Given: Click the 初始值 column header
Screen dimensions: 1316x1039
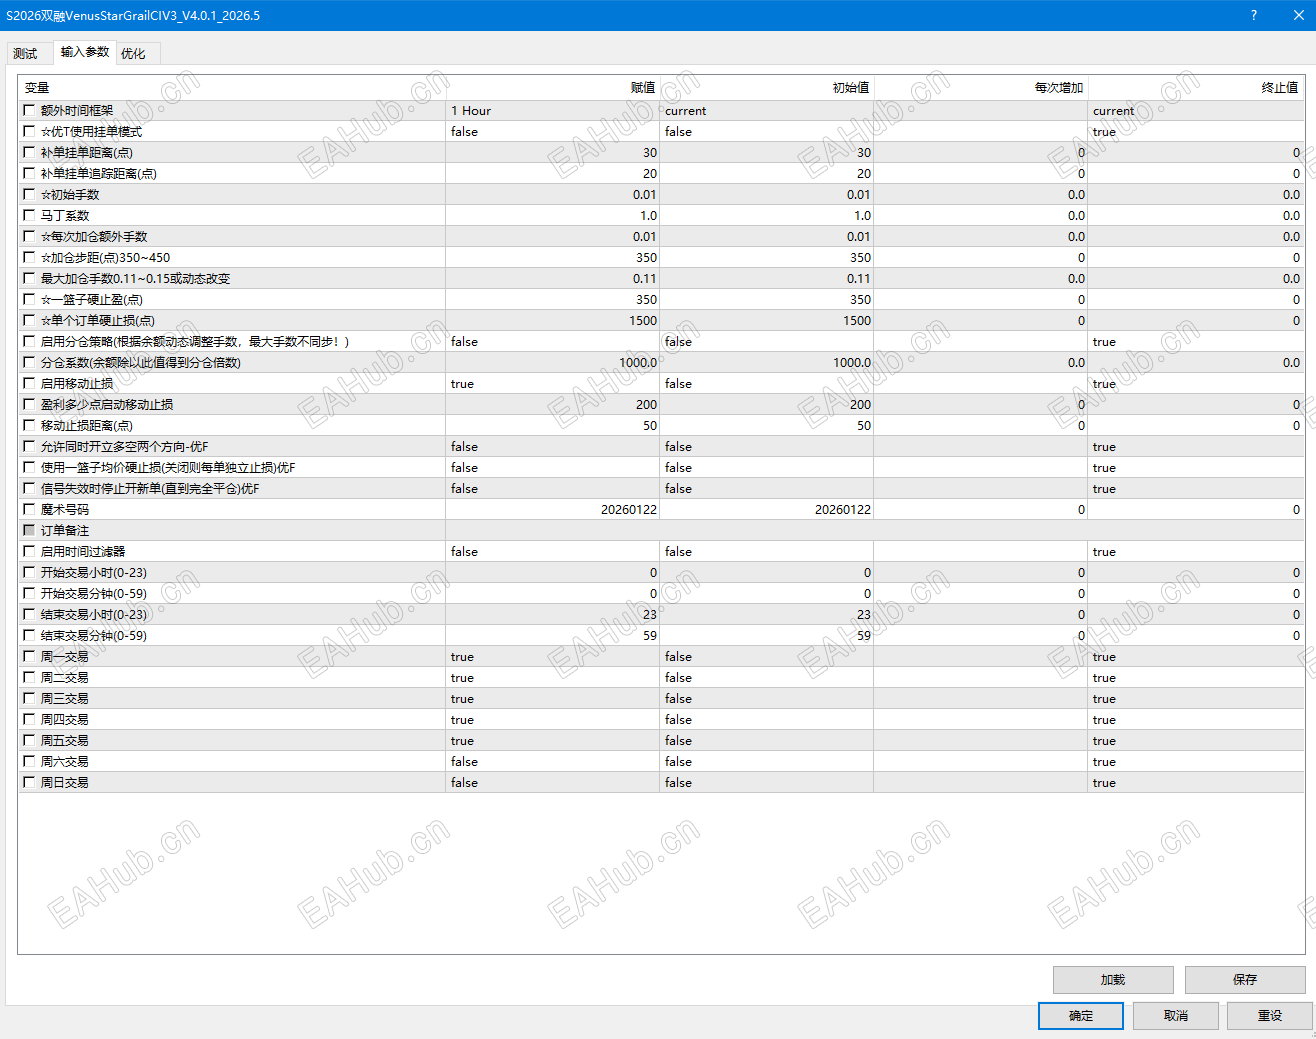Looking at the screenshot, I should [766, 88].
